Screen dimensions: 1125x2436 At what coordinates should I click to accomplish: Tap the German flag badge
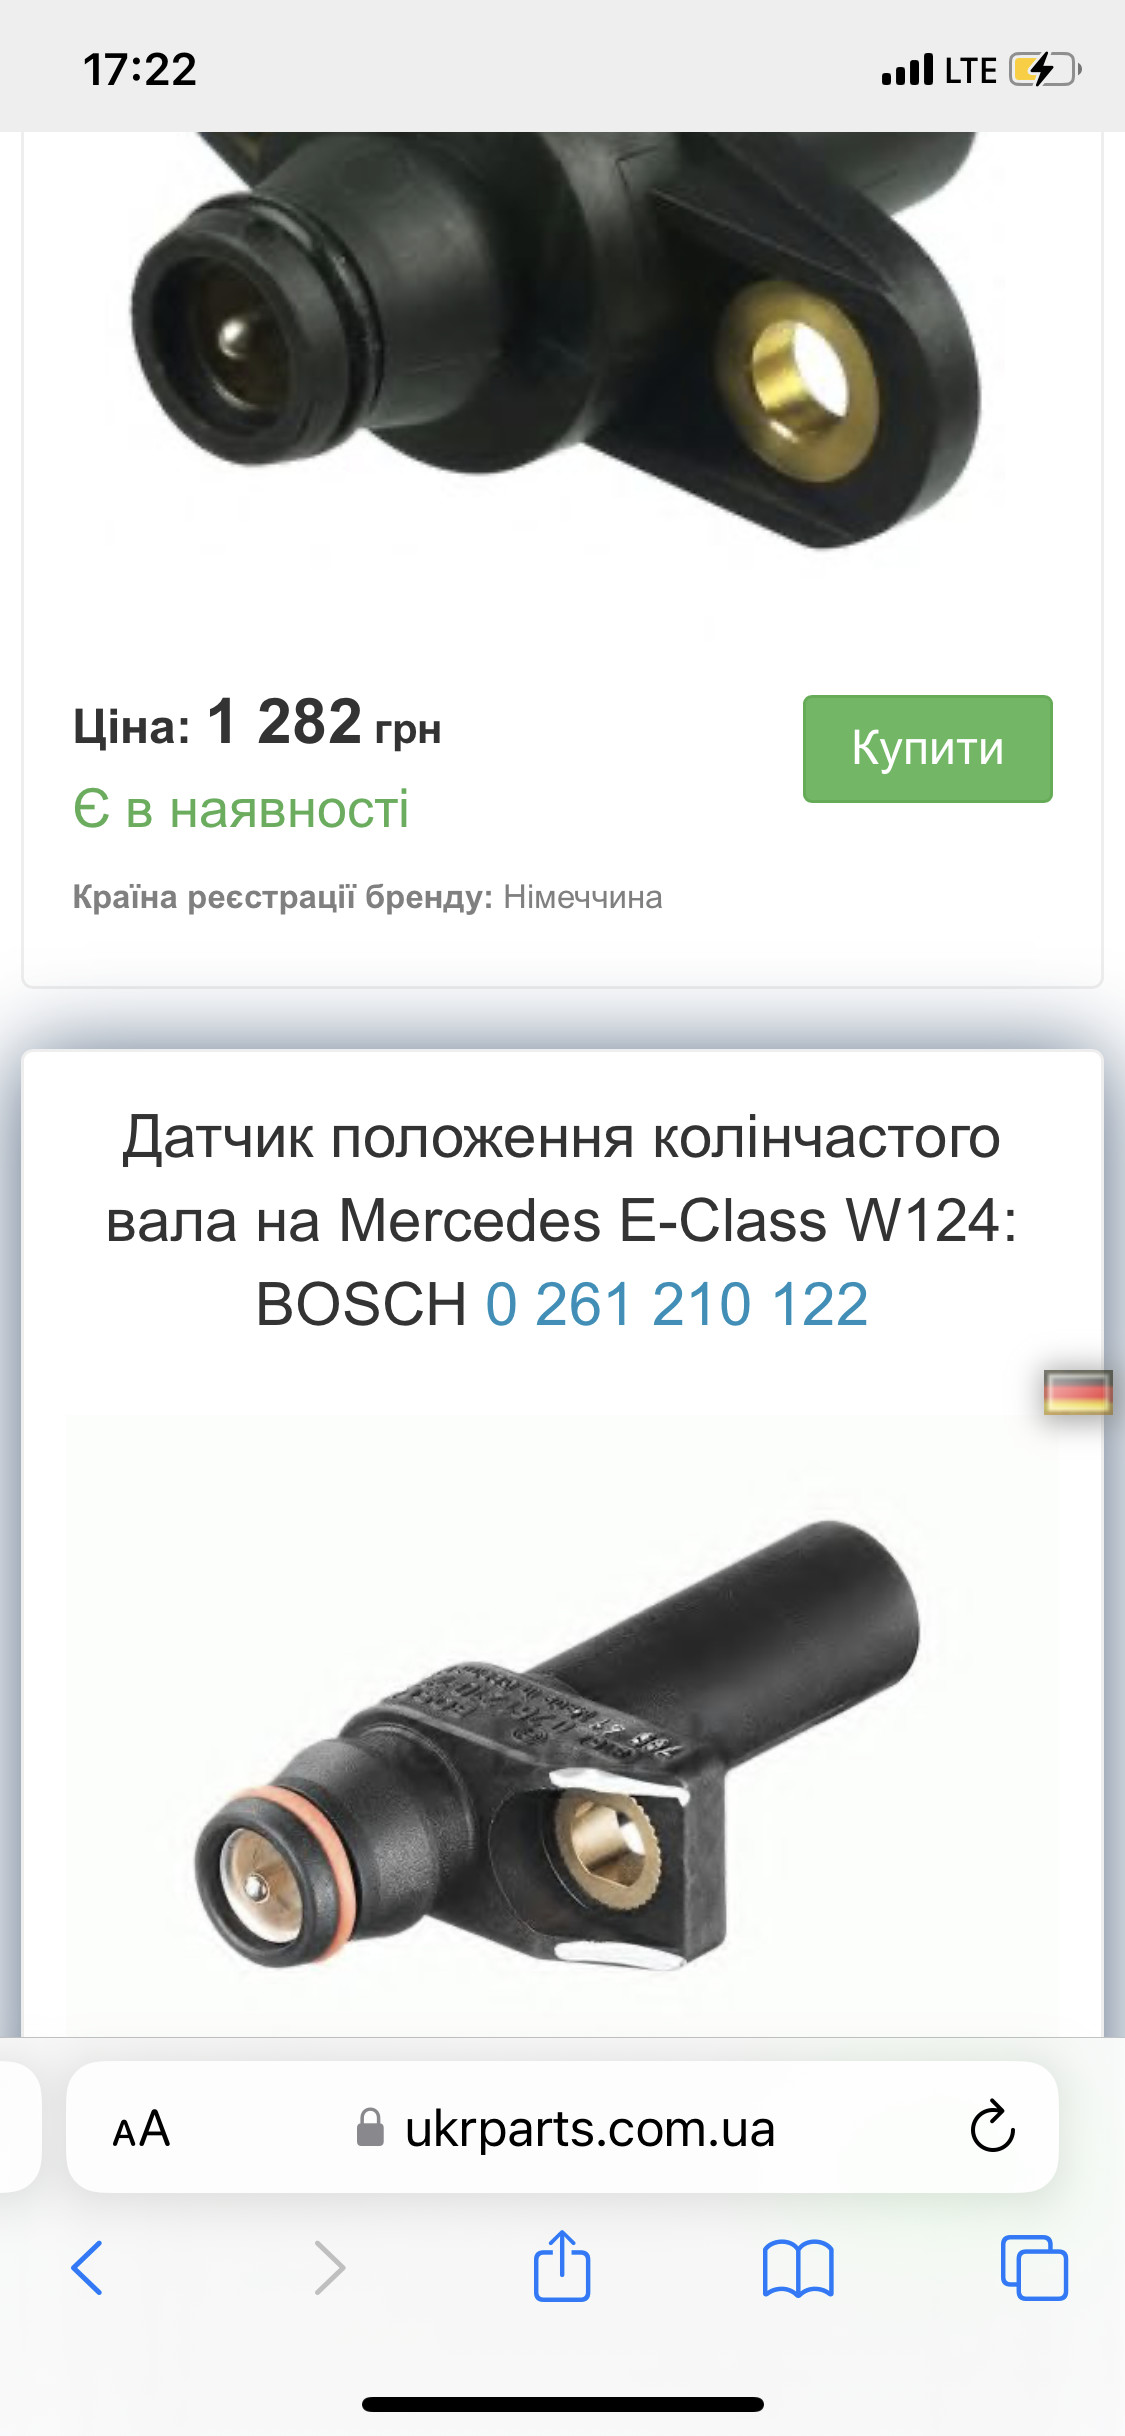coord(1078,1392)
